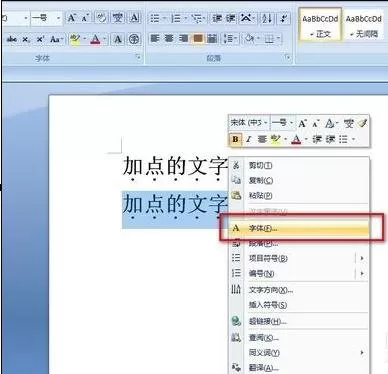
Task: Open the mini toolbar font name dropdown
Action: (266, 123)
